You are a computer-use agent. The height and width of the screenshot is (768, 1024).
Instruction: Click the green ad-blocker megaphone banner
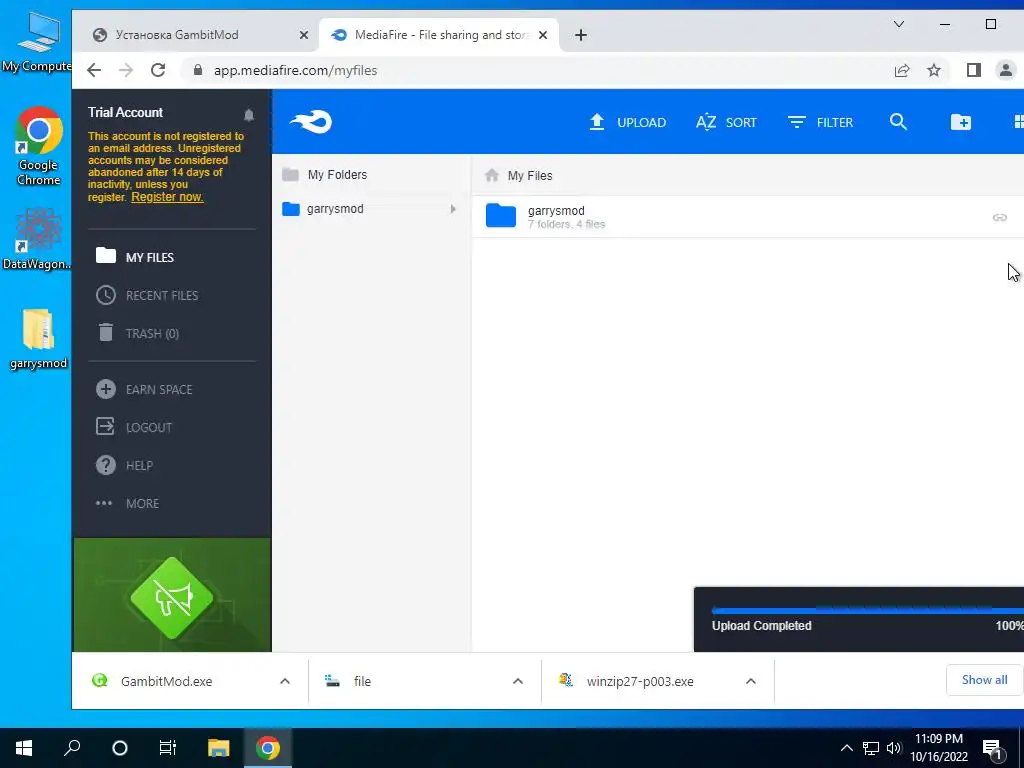click(172, 596)
